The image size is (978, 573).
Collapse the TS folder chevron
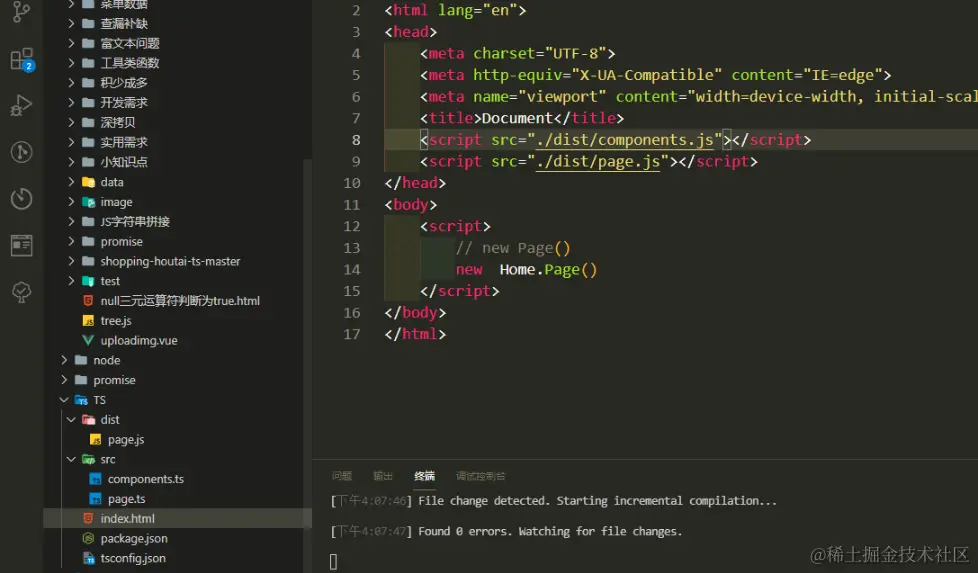64,400
